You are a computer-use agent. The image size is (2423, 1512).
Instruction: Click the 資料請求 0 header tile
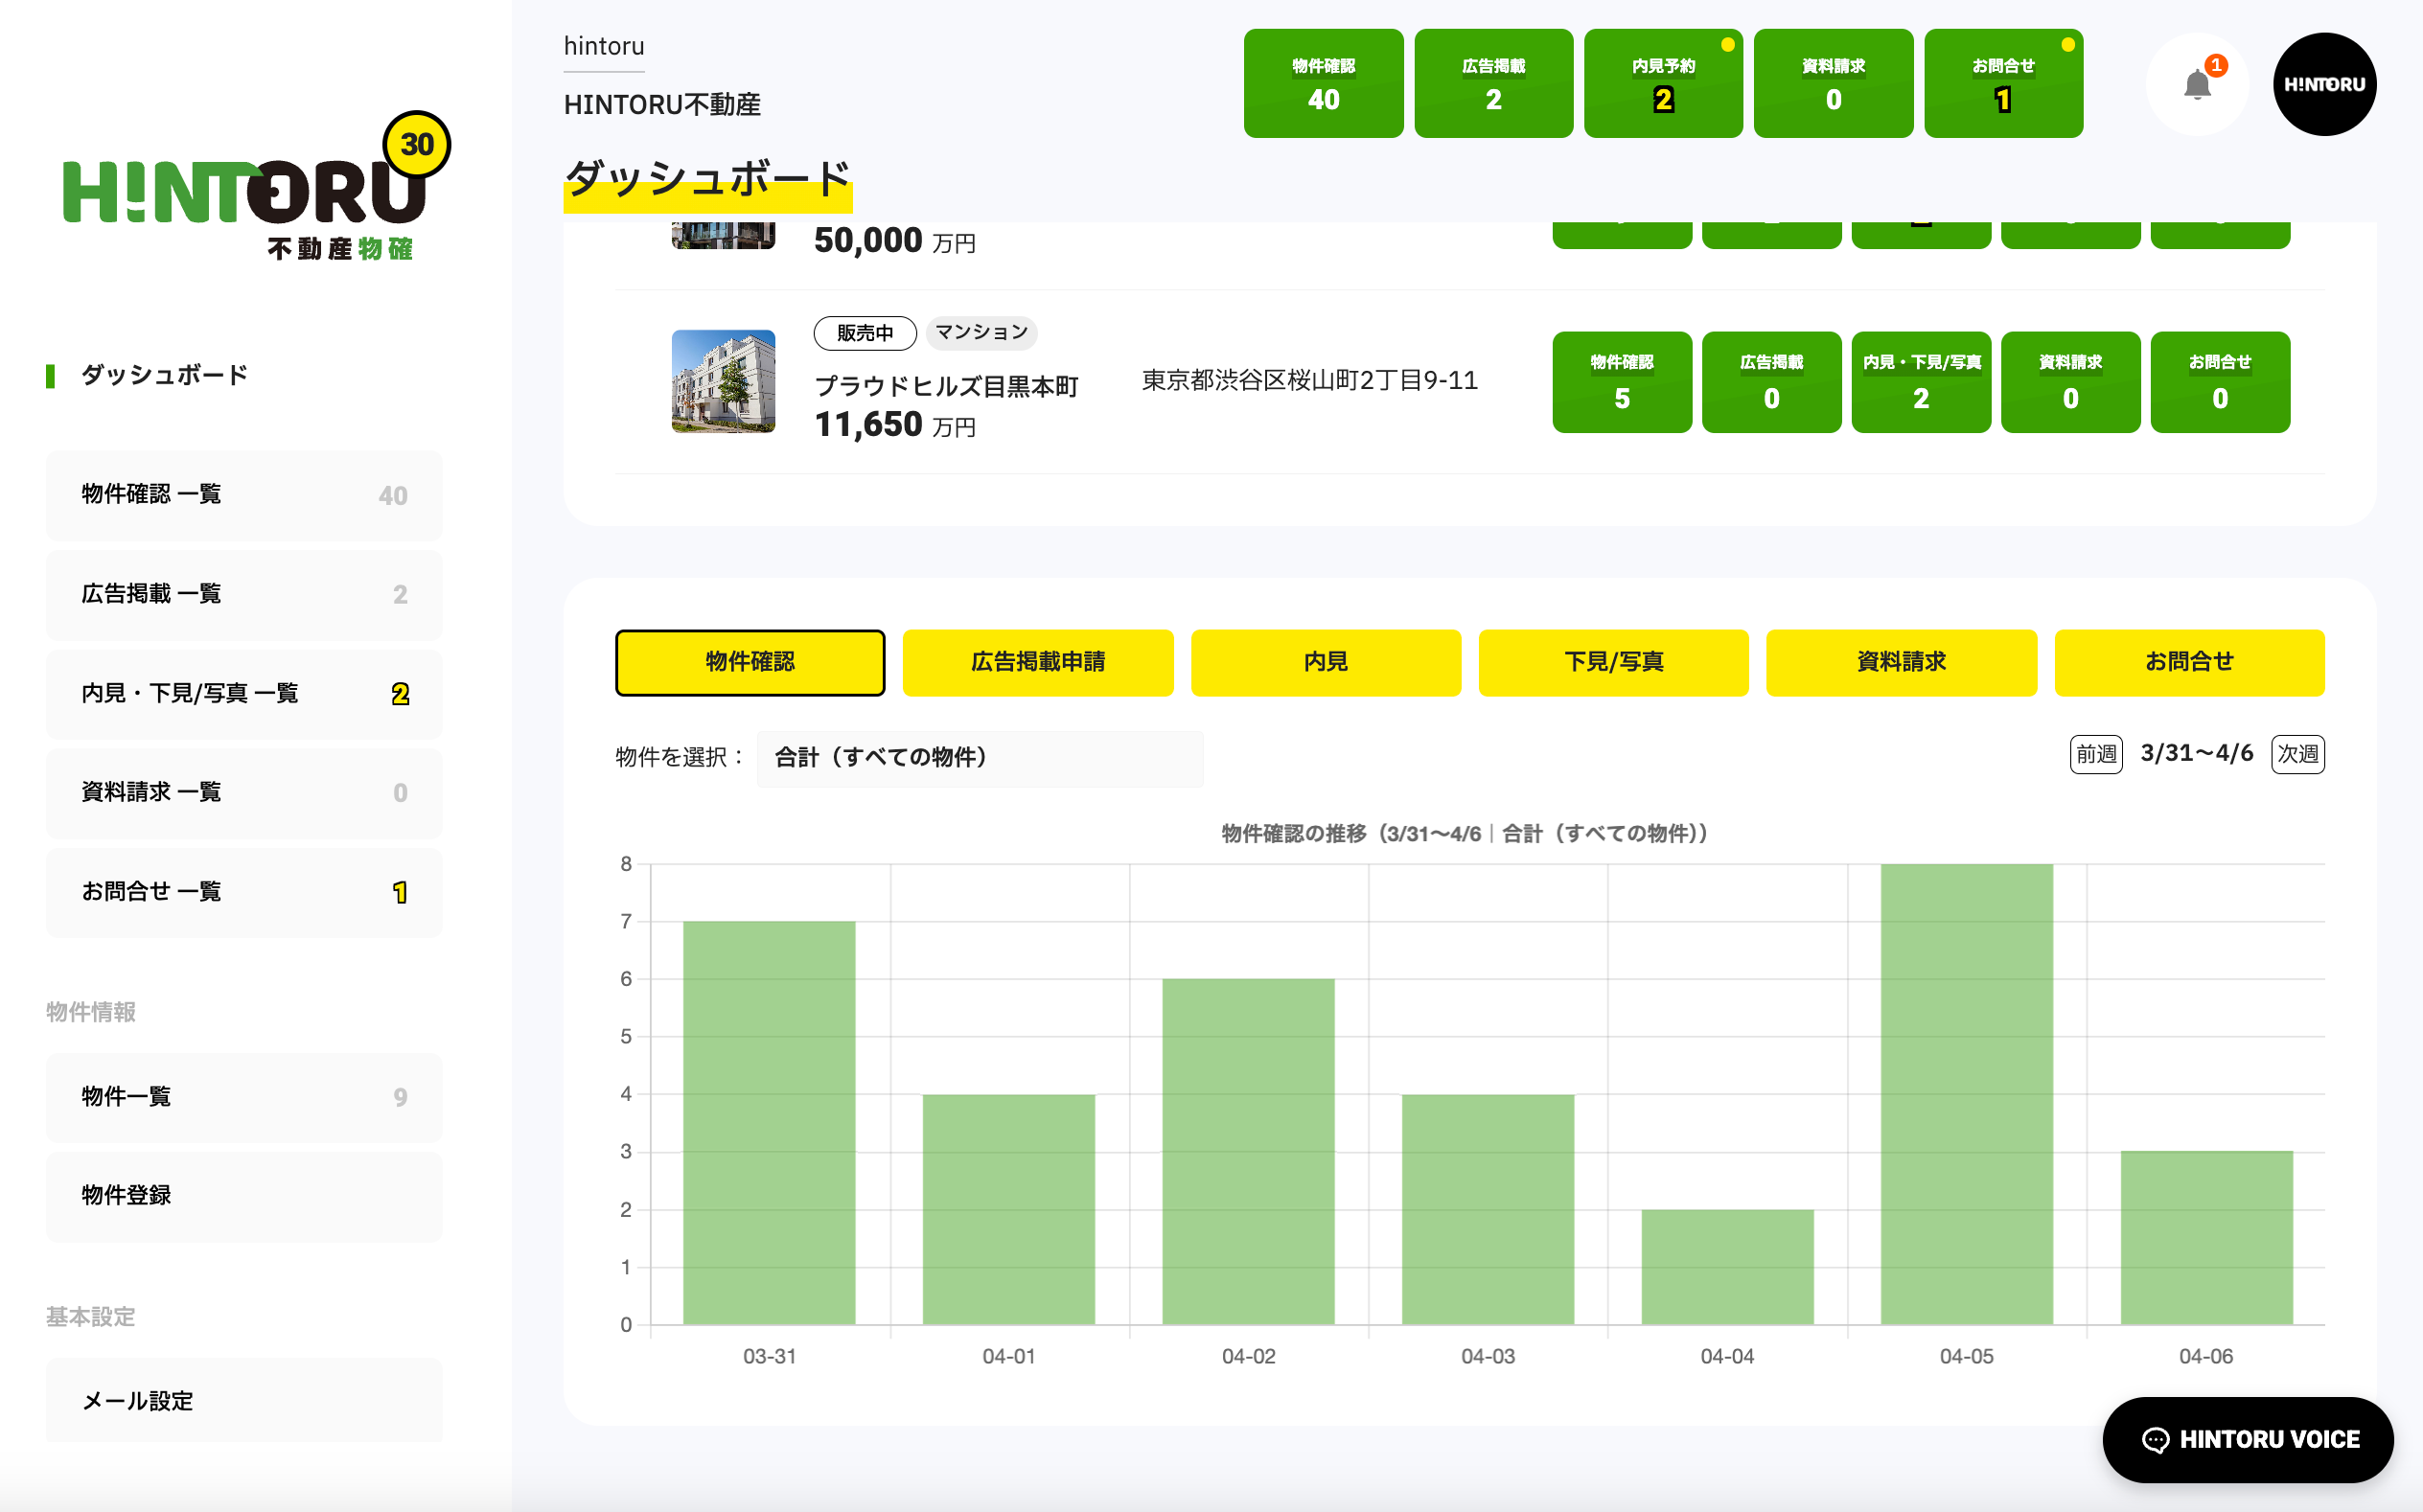(1833, 84)
